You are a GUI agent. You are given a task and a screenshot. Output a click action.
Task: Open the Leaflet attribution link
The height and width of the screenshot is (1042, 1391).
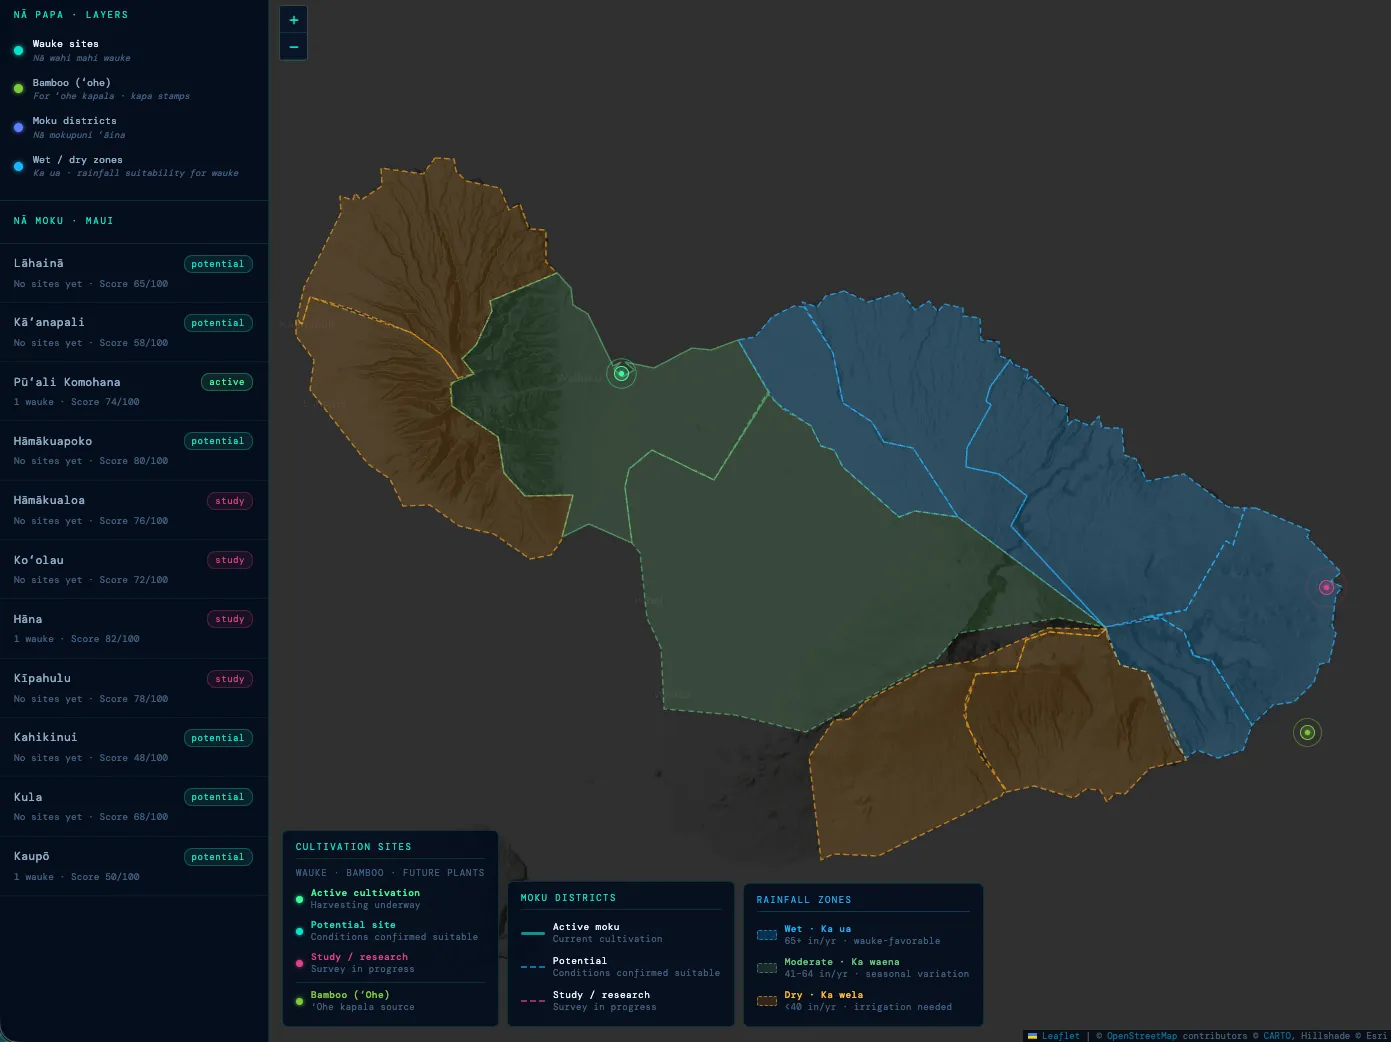(1054, 1036)
